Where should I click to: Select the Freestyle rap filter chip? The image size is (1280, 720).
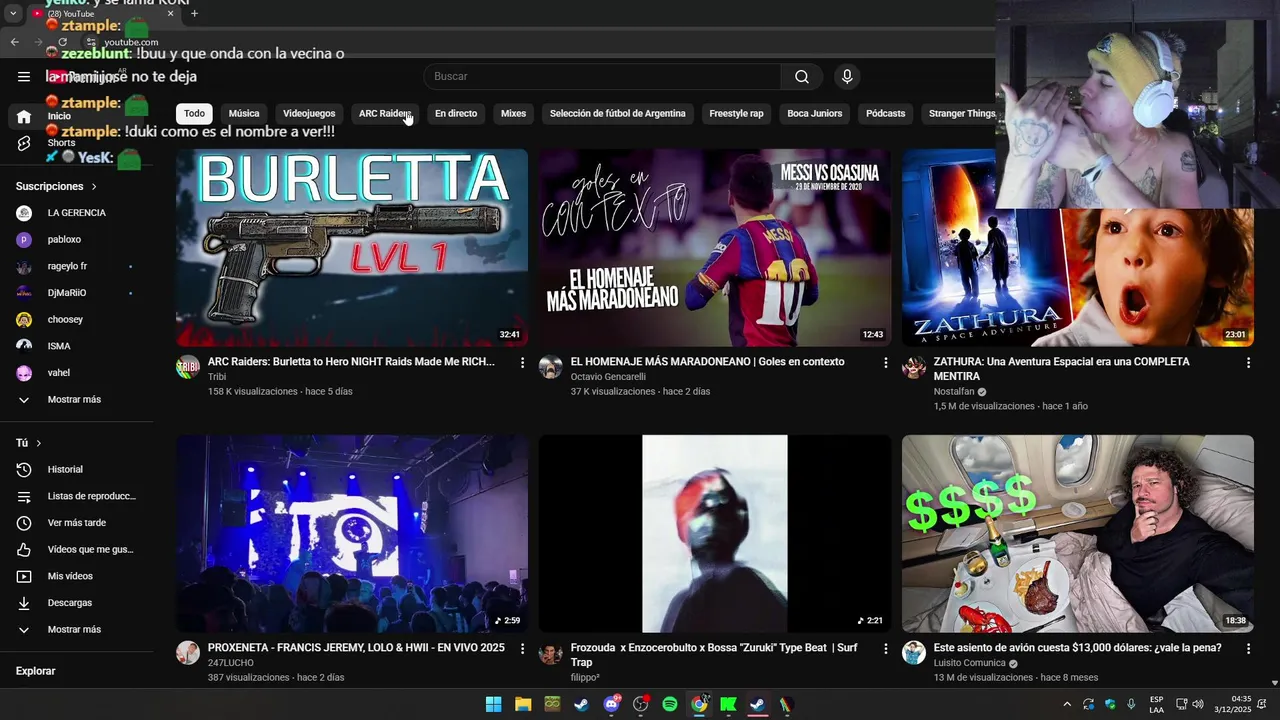click(736, 114)
